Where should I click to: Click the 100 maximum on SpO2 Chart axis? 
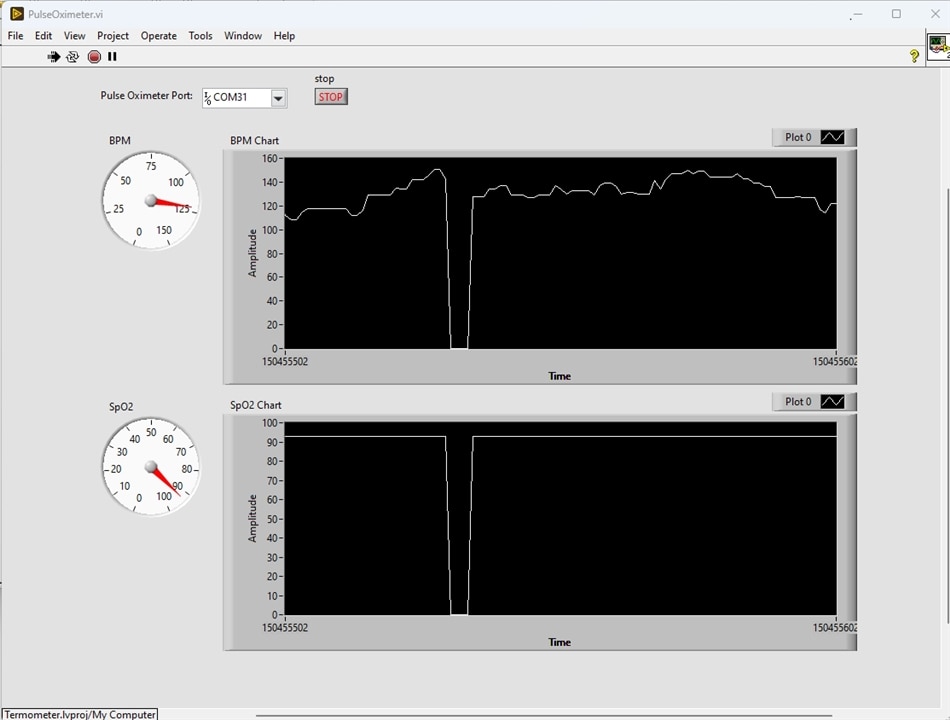coord(269,423)
